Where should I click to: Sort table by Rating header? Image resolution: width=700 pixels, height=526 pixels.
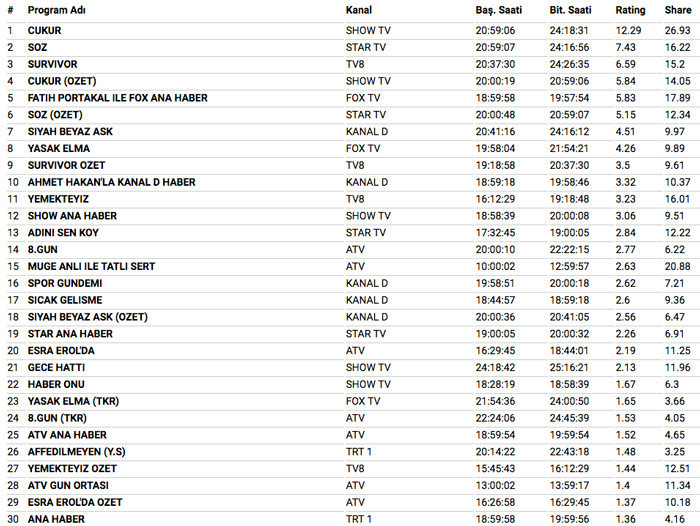[x=630, y=9]
